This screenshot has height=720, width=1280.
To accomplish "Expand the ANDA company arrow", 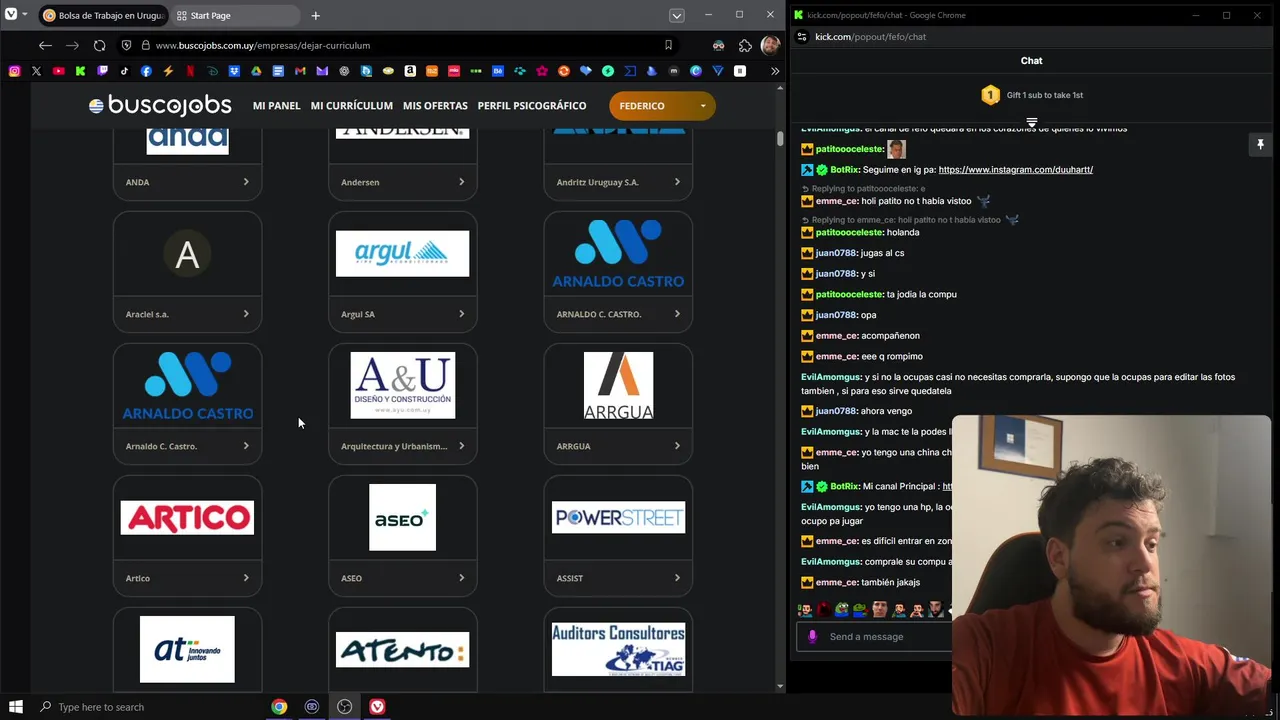I will tap(246, 182).
